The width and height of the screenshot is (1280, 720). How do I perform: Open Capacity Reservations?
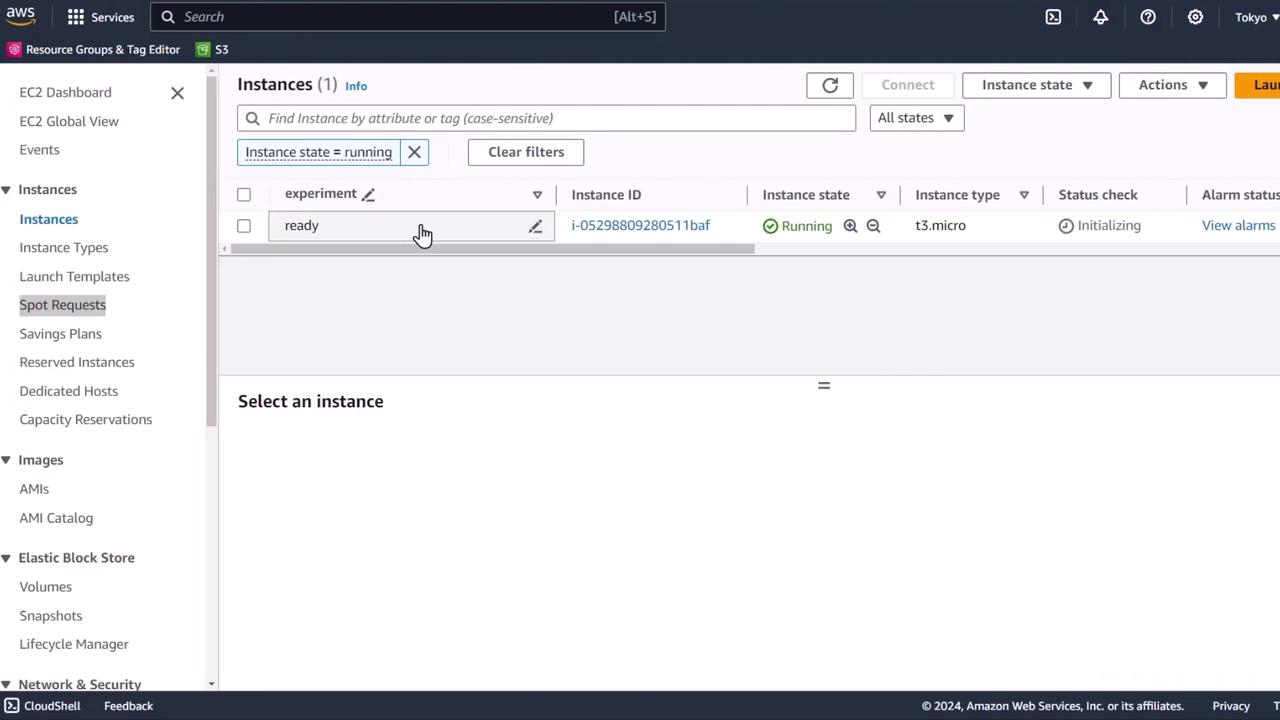pos(86,420)
